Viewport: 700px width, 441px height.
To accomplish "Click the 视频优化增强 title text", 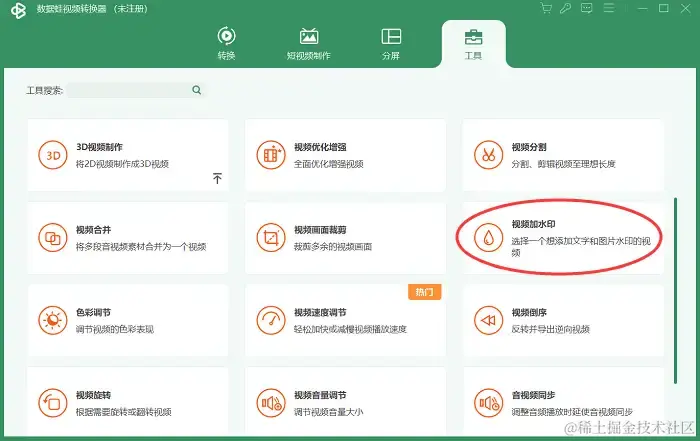I will [x=320, y=147].
